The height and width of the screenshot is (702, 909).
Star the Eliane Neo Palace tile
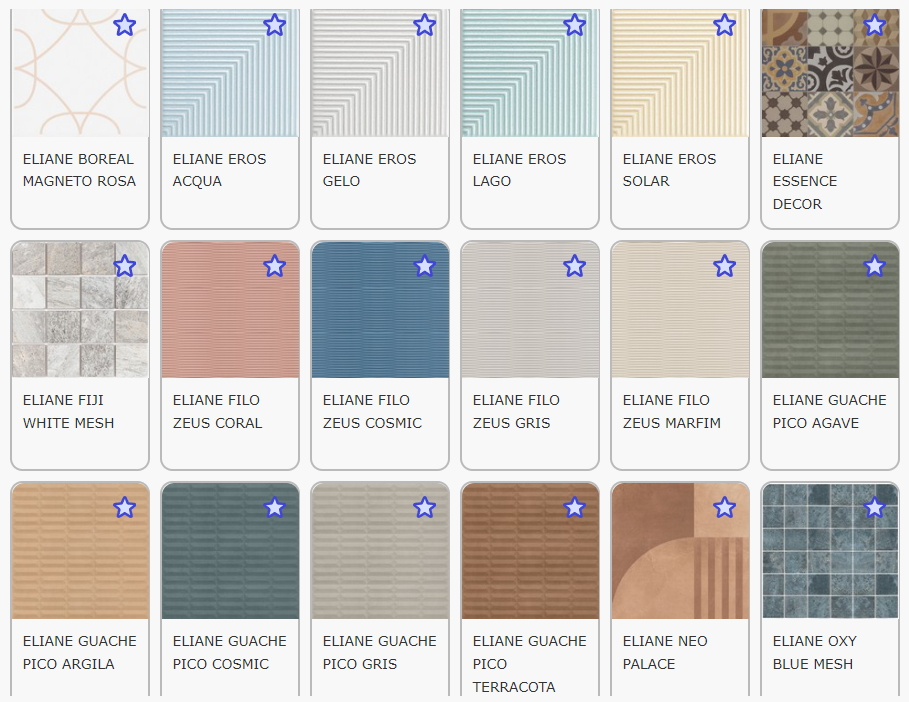[724, 508]
